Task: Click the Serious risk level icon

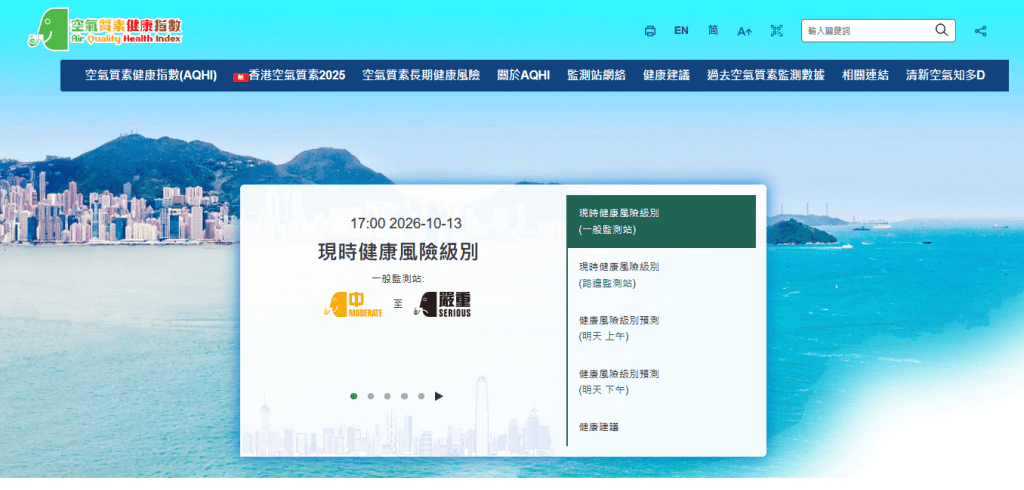Action: pos(441,304)
